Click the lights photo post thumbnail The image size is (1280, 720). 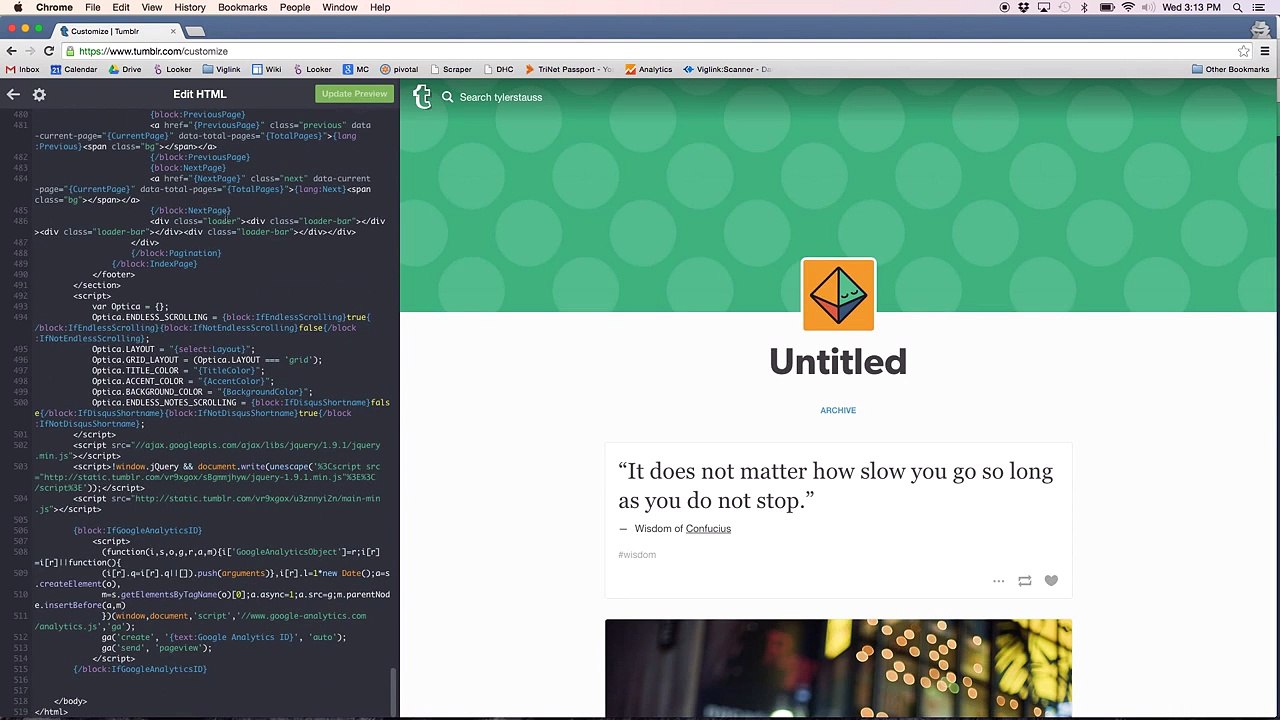click(x=838, y=668)
